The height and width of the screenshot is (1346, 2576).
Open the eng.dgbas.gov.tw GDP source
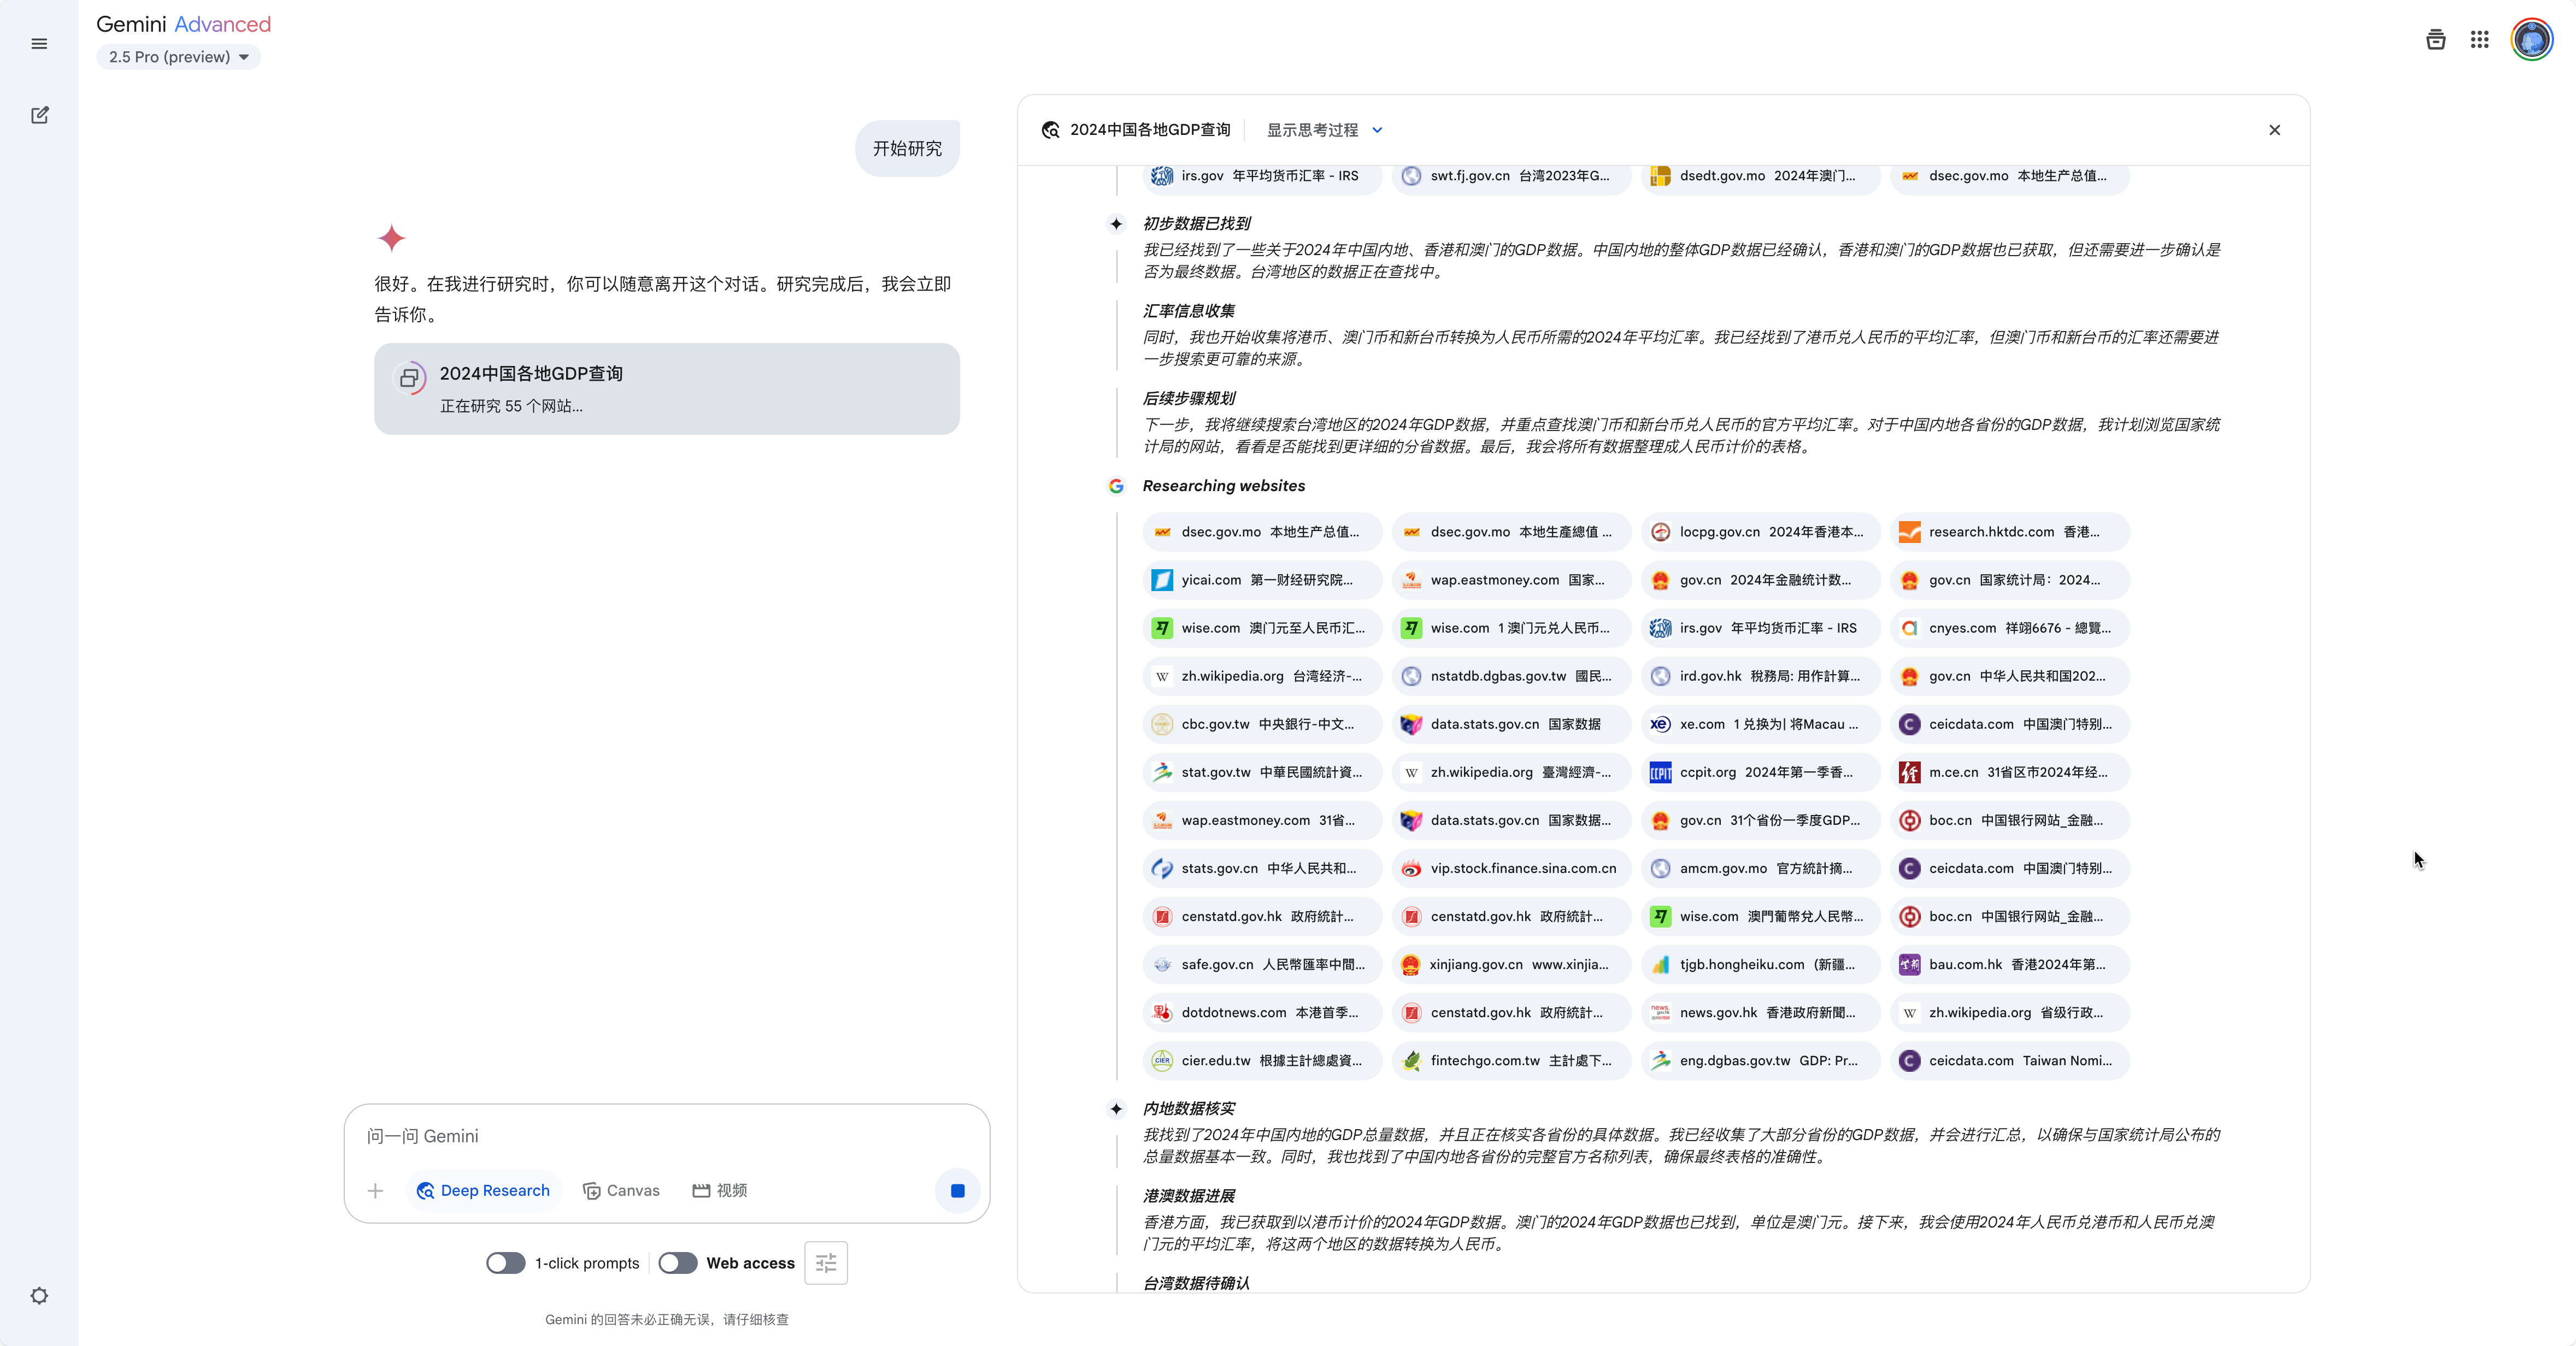[x=1760, y=1060]
